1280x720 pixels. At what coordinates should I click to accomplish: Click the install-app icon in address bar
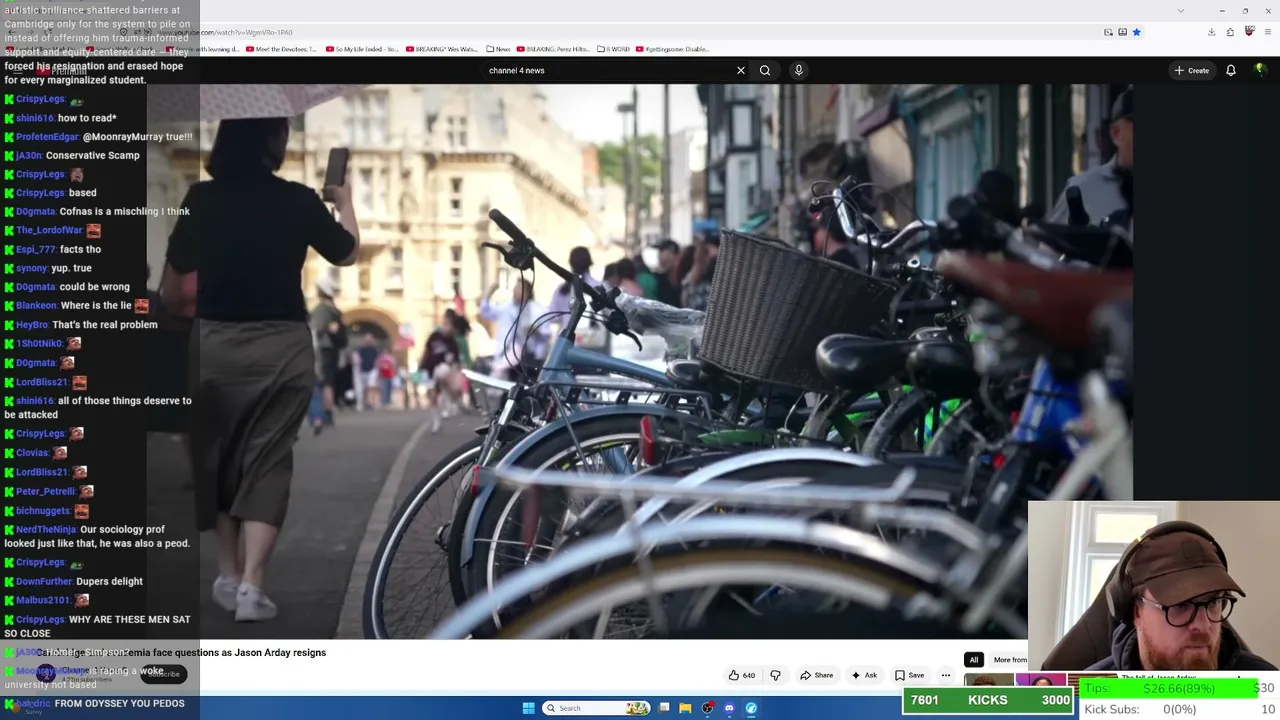pos(1122,32)
